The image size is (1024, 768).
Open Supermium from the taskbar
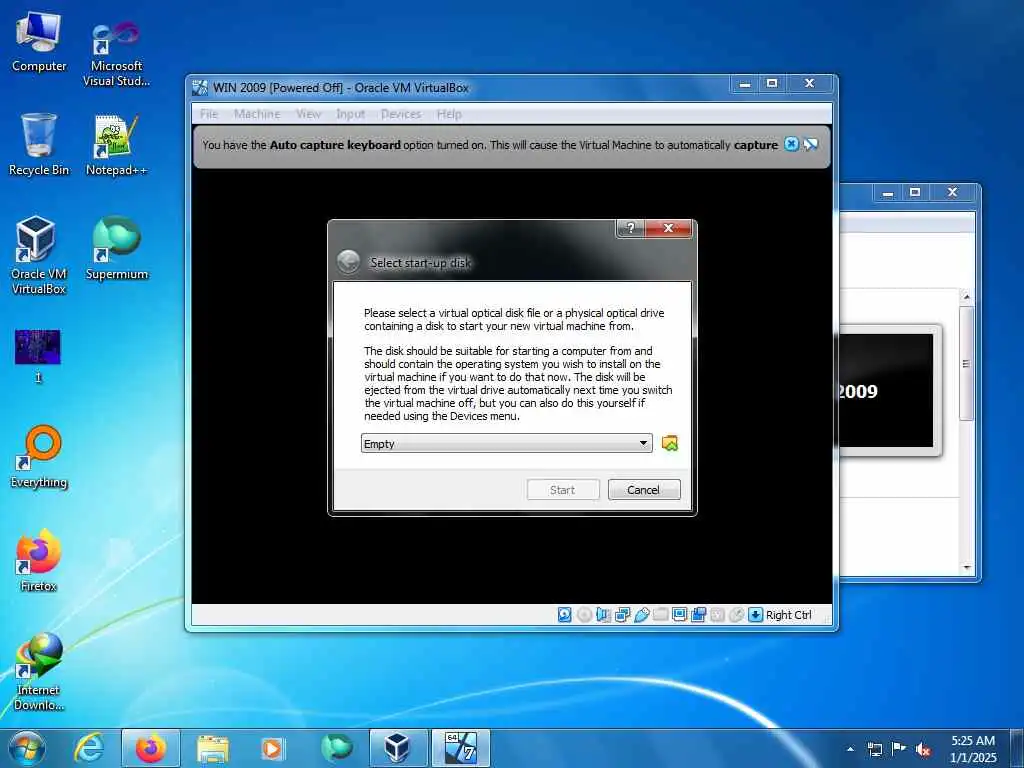click(x=336, y=748)
